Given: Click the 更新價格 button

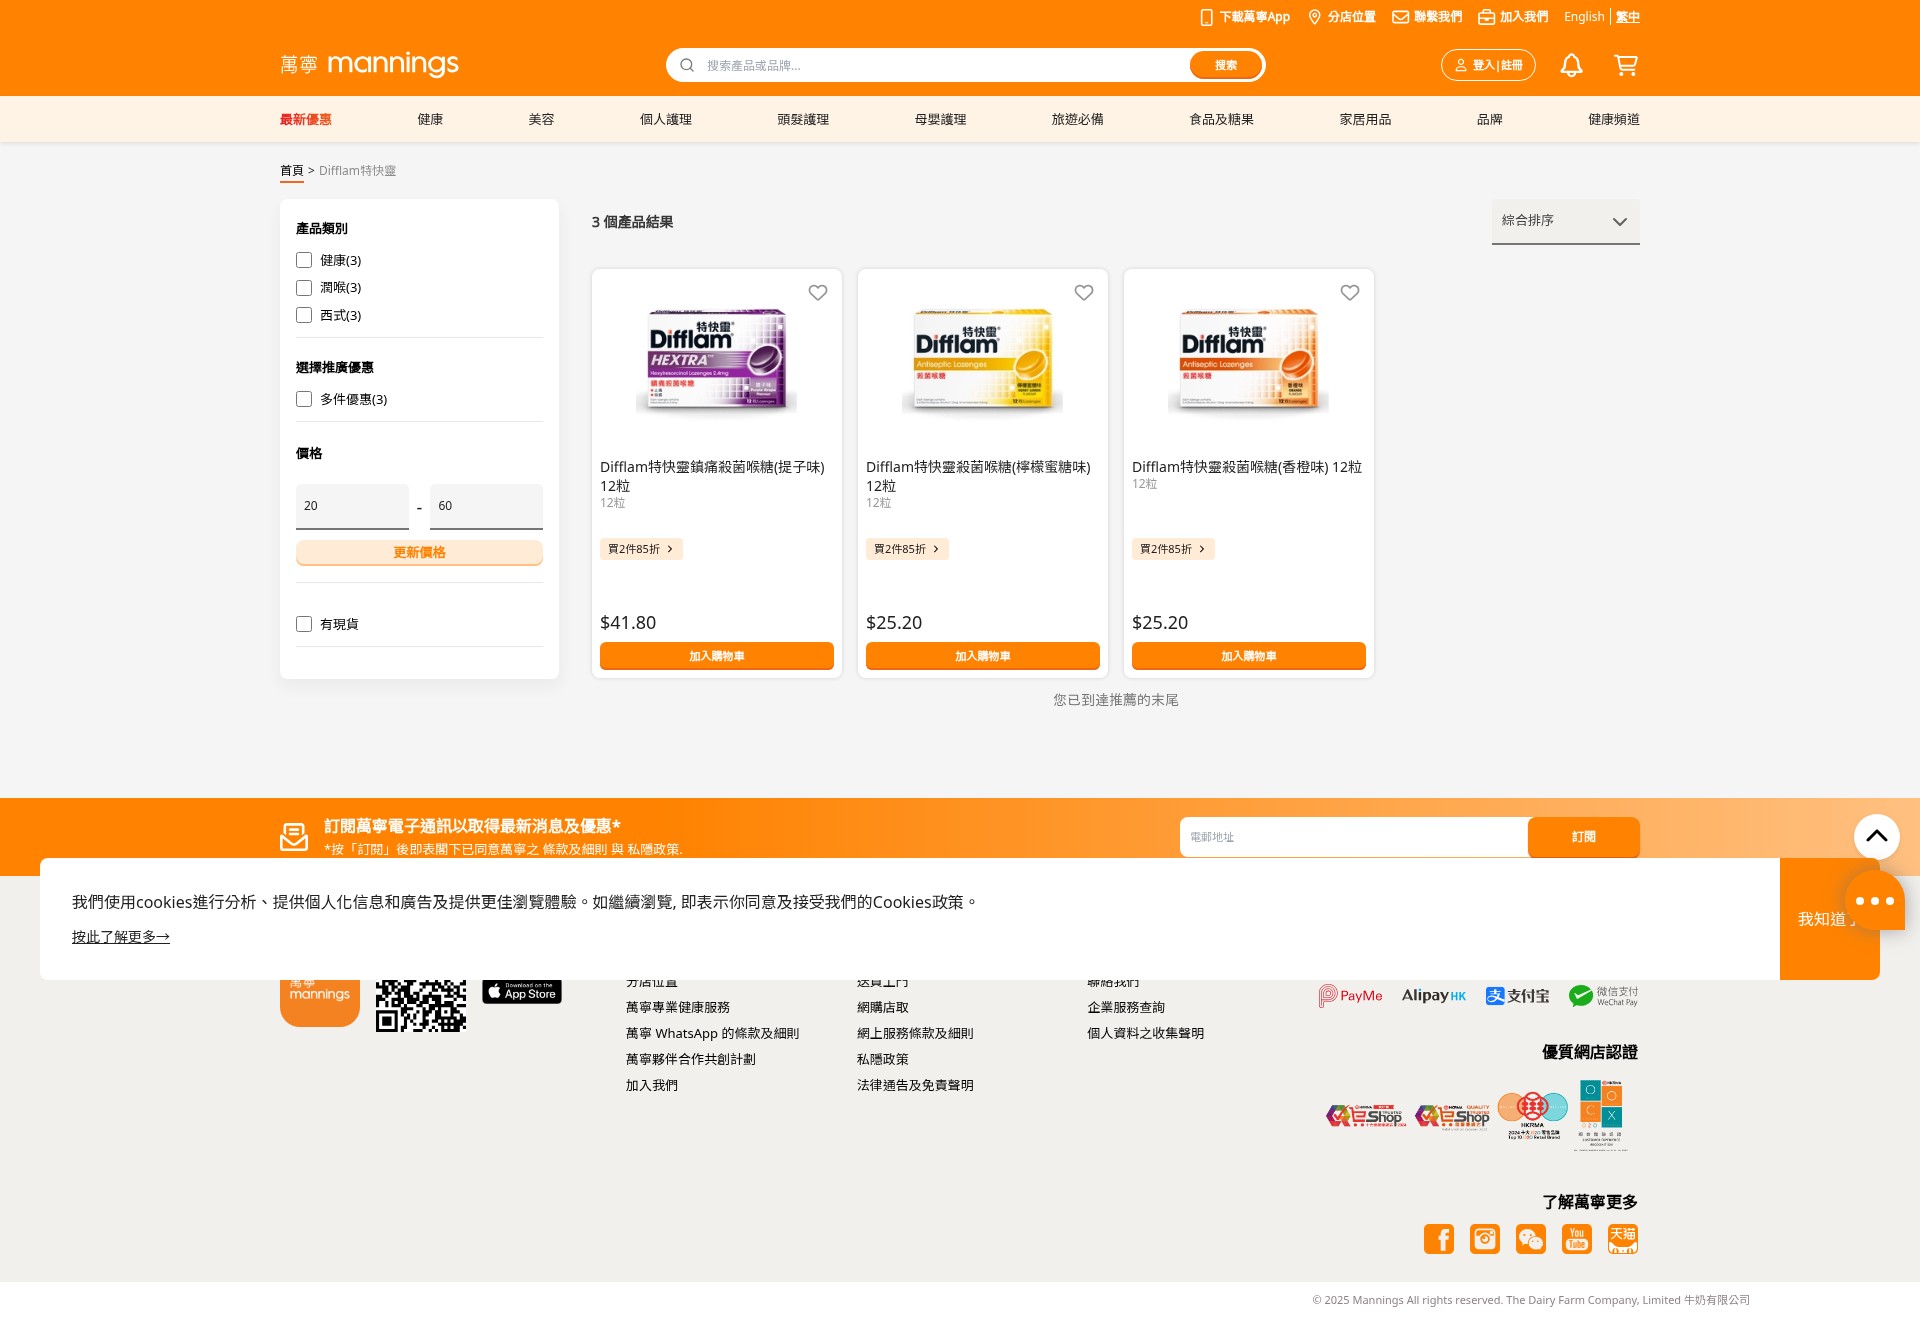Looking at the screenshot, I should [419, 552].
